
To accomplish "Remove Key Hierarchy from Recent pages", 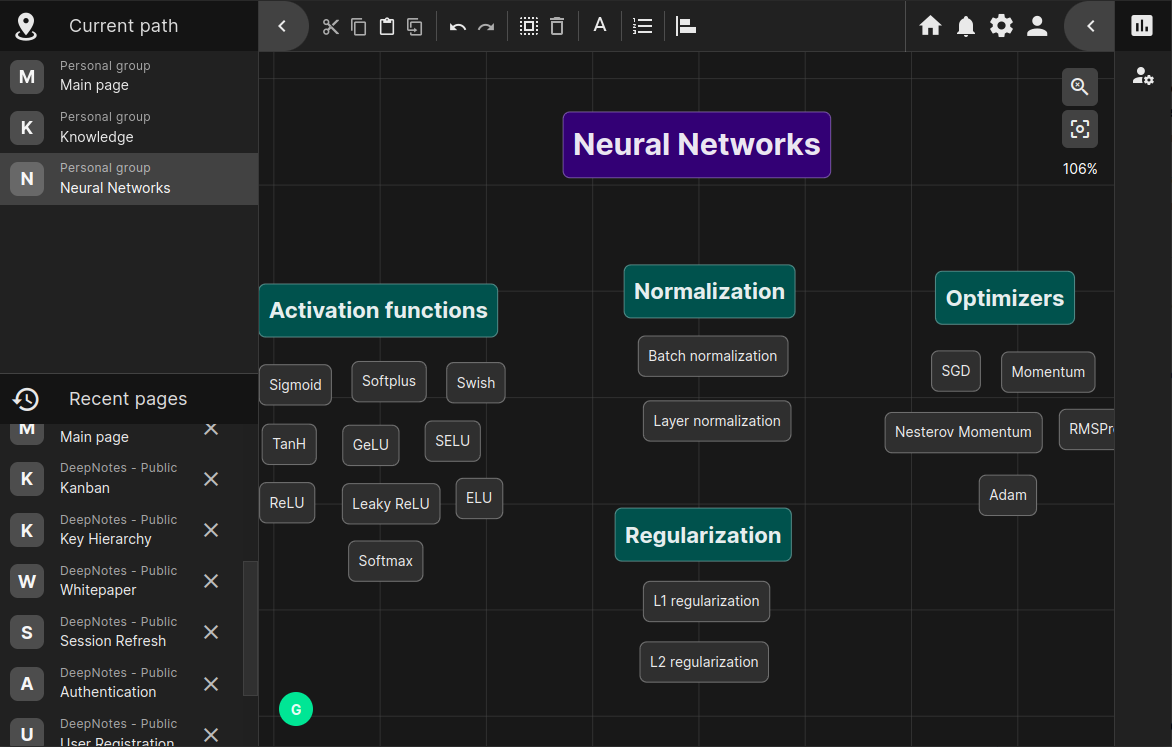I will pyautogui.click(x=212, y=530).
